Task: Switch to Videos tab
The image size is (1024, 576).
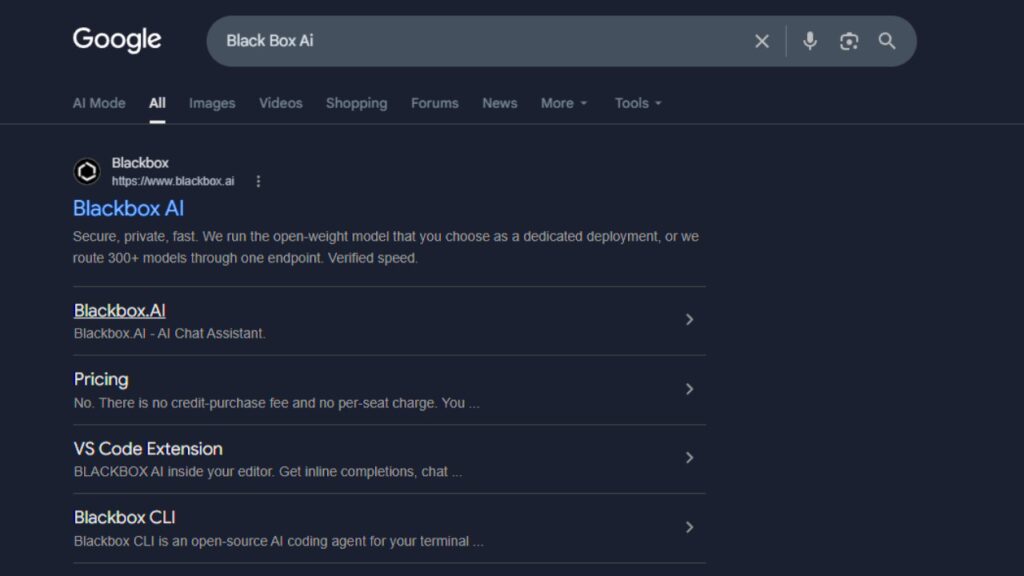Action: [x=281, y=103]
